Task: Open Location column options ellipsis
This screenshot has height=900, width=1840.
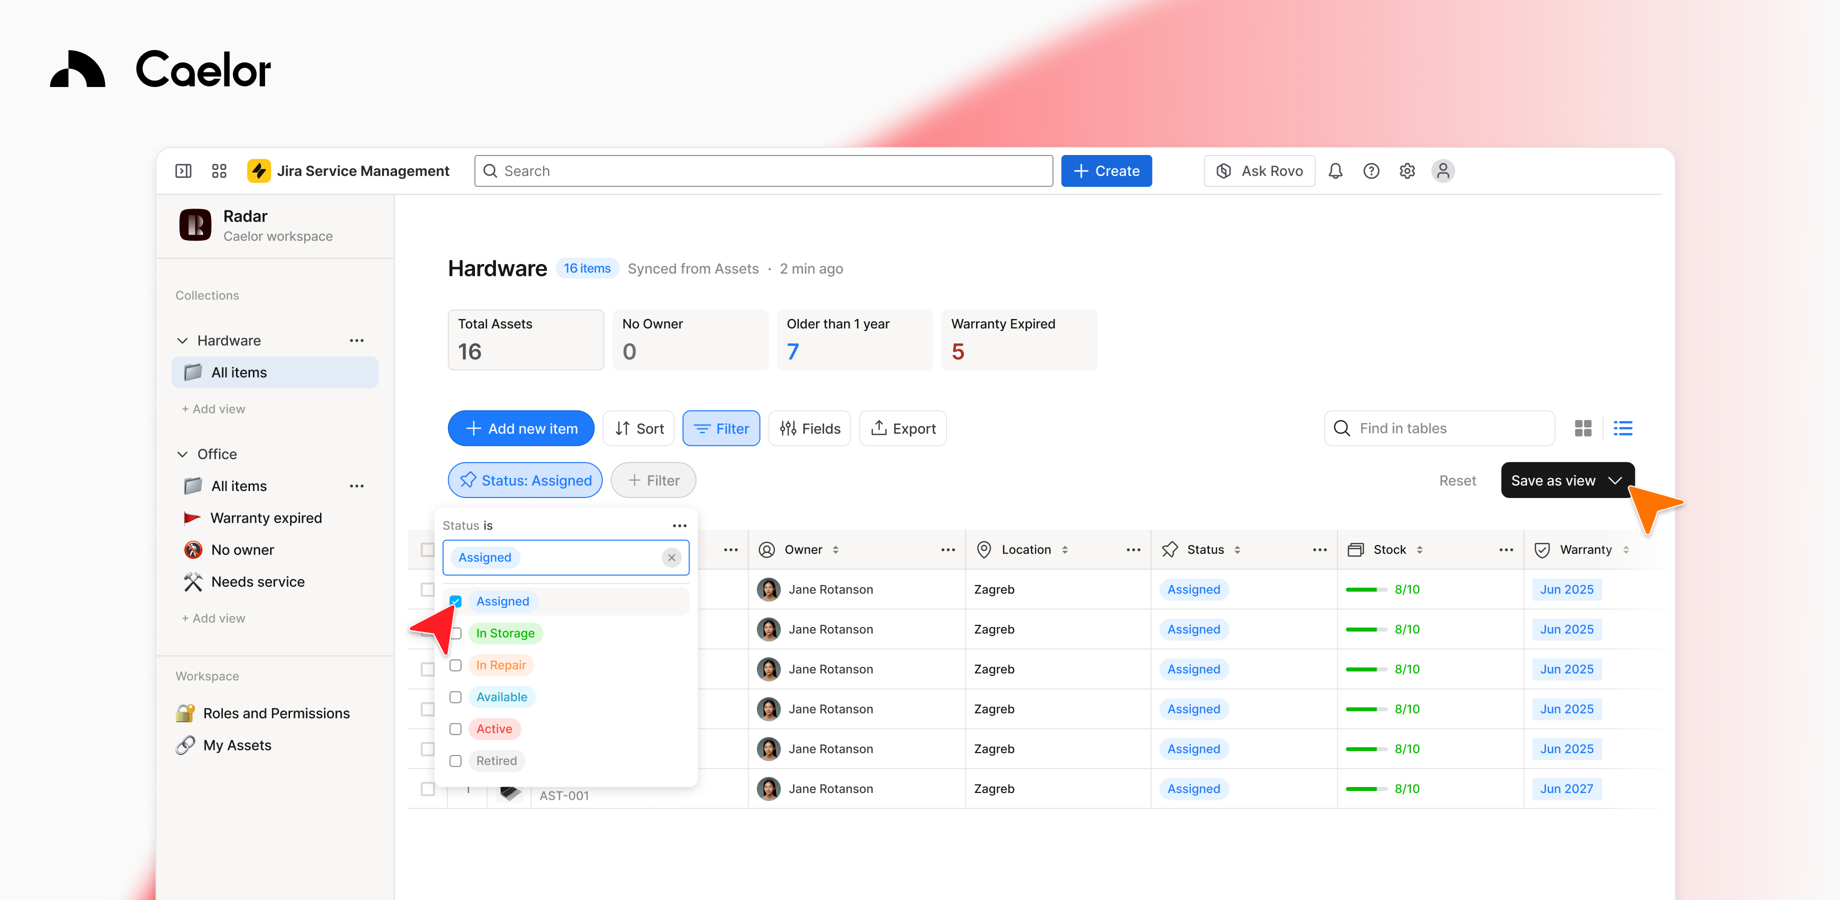Action: pos(1133,550)
